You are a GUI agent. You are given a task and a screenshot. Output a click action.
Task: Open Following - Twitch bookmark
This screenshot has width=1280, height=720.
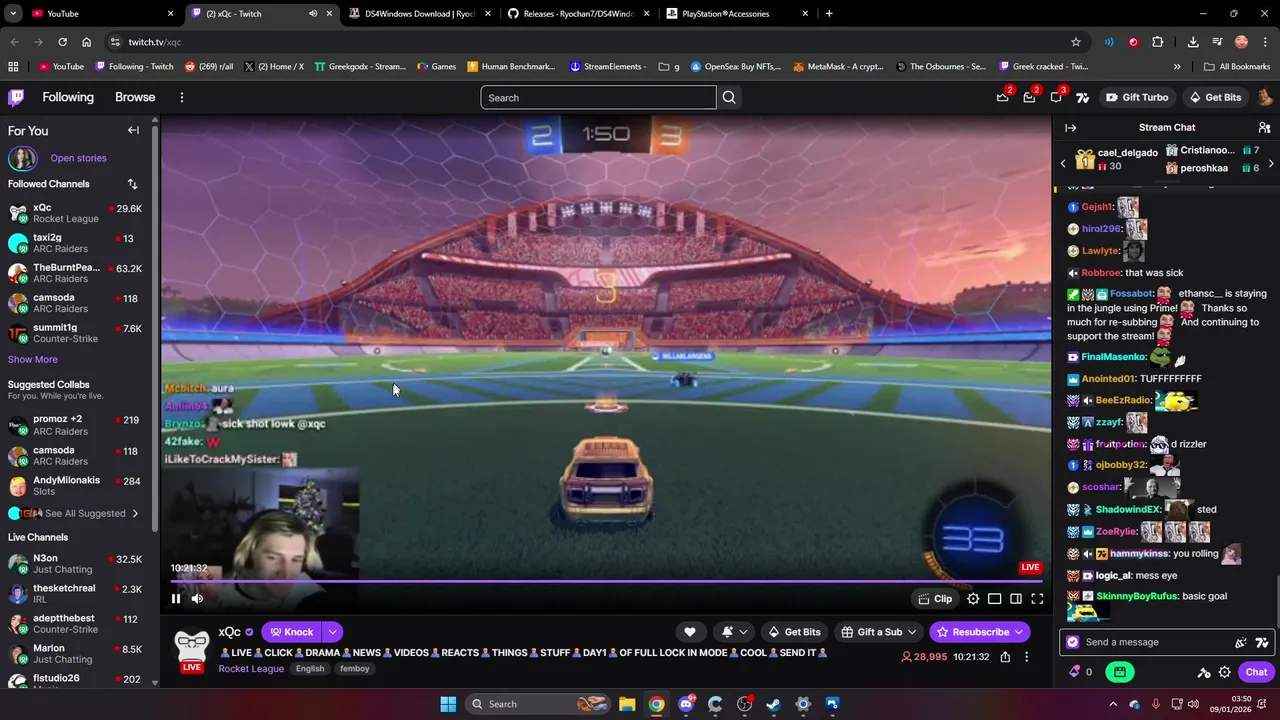[134, 66]
